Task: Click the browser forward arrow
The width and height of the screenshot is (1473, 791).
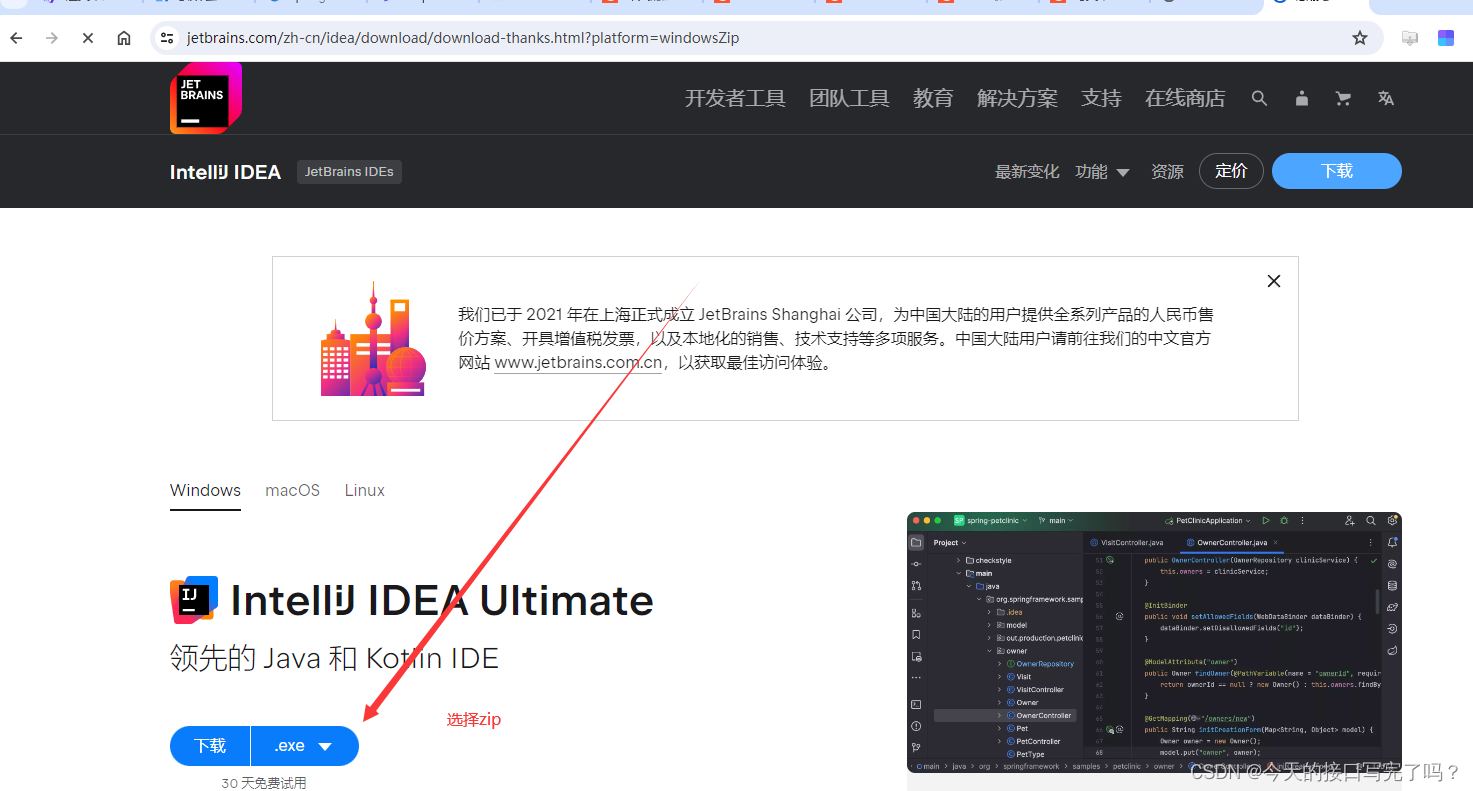Action: click(x=52, y=38)
